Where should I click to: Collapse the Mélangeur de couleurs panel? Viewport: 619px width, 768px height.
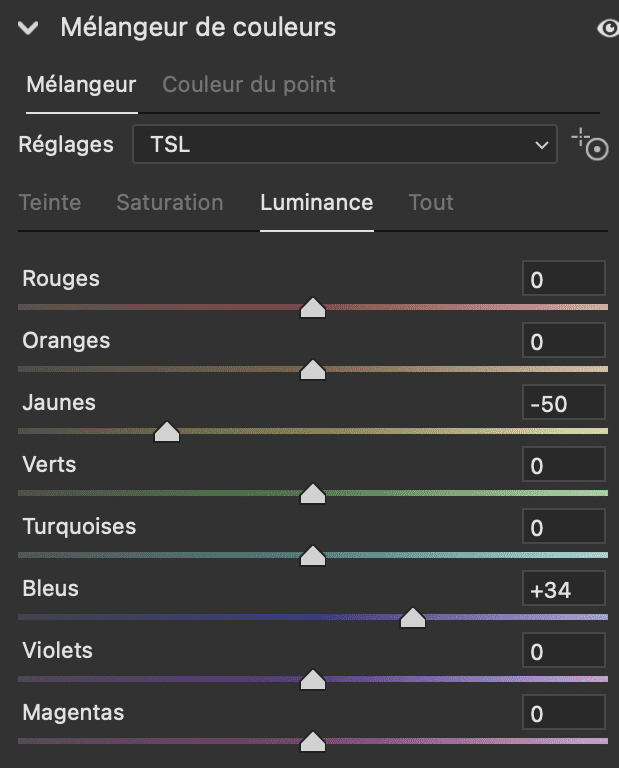(x=28, y=28)
